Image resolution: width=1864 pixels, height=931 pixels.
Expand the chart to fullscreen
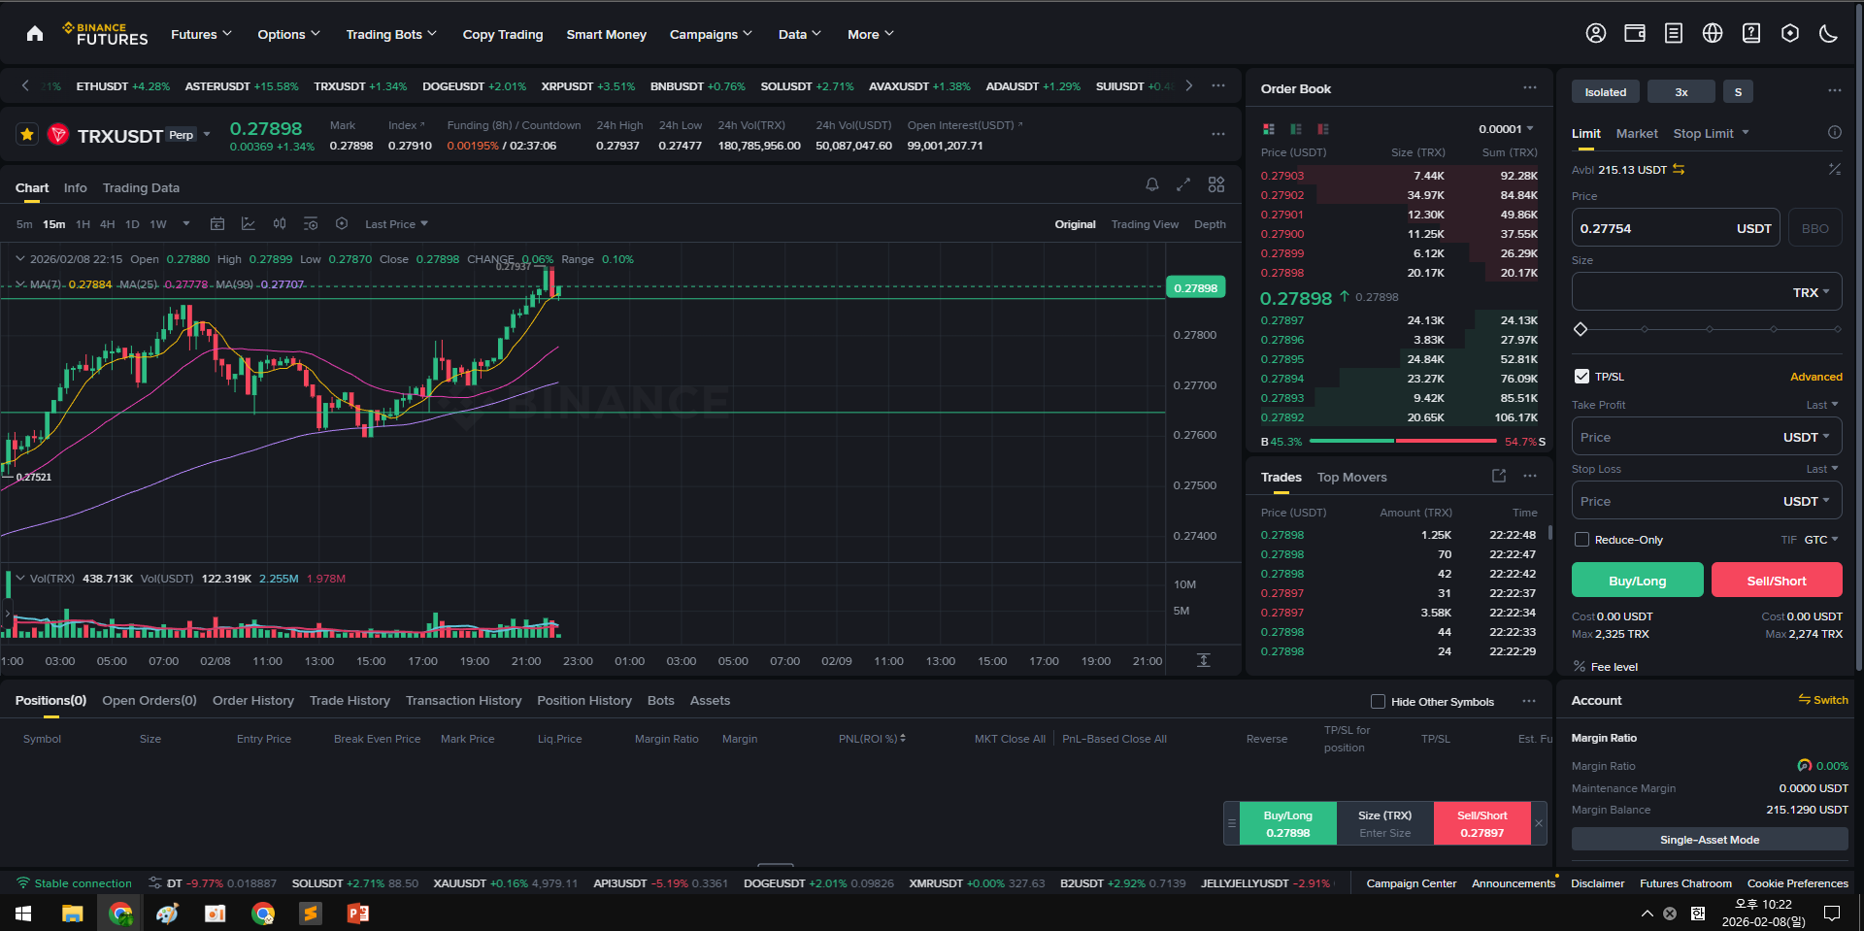point(1183,184)
